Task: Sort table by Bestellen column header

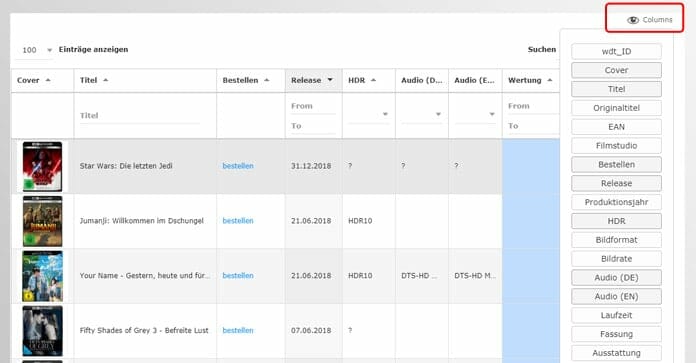Action: 250,80
